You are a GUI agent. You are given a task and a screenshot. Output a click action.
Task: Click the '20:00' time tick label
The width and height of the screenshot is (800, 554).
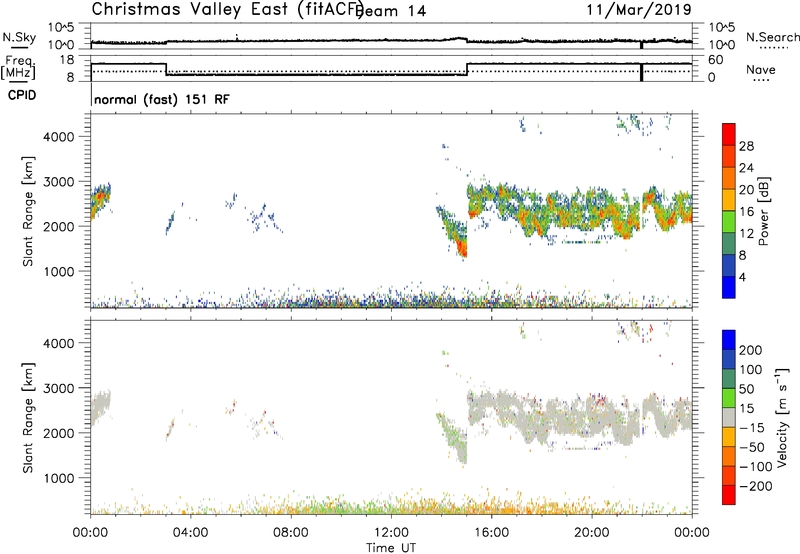point(592,533)
